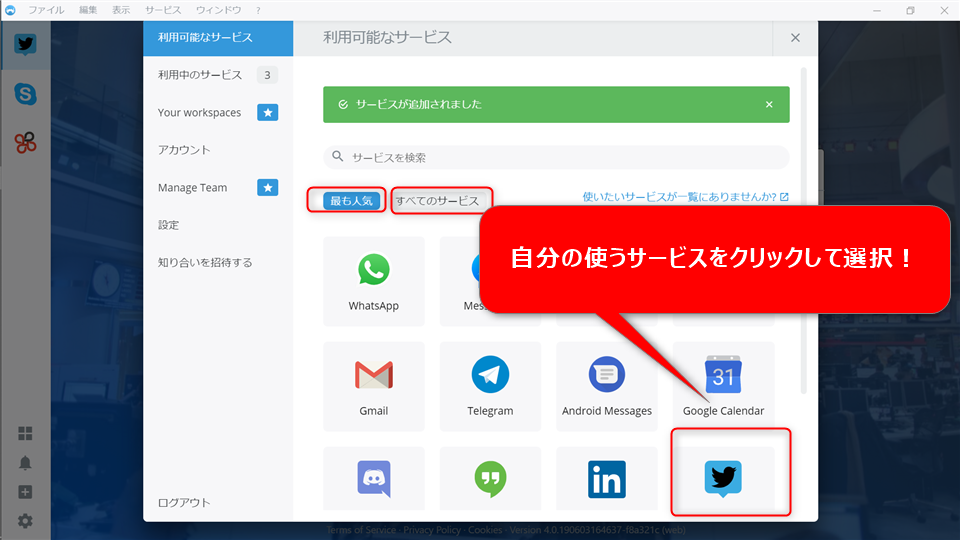The height and width of the screenshot is (540, 960).
Task: Open settings gear icon in the sidebar
Action: point(25,521)
